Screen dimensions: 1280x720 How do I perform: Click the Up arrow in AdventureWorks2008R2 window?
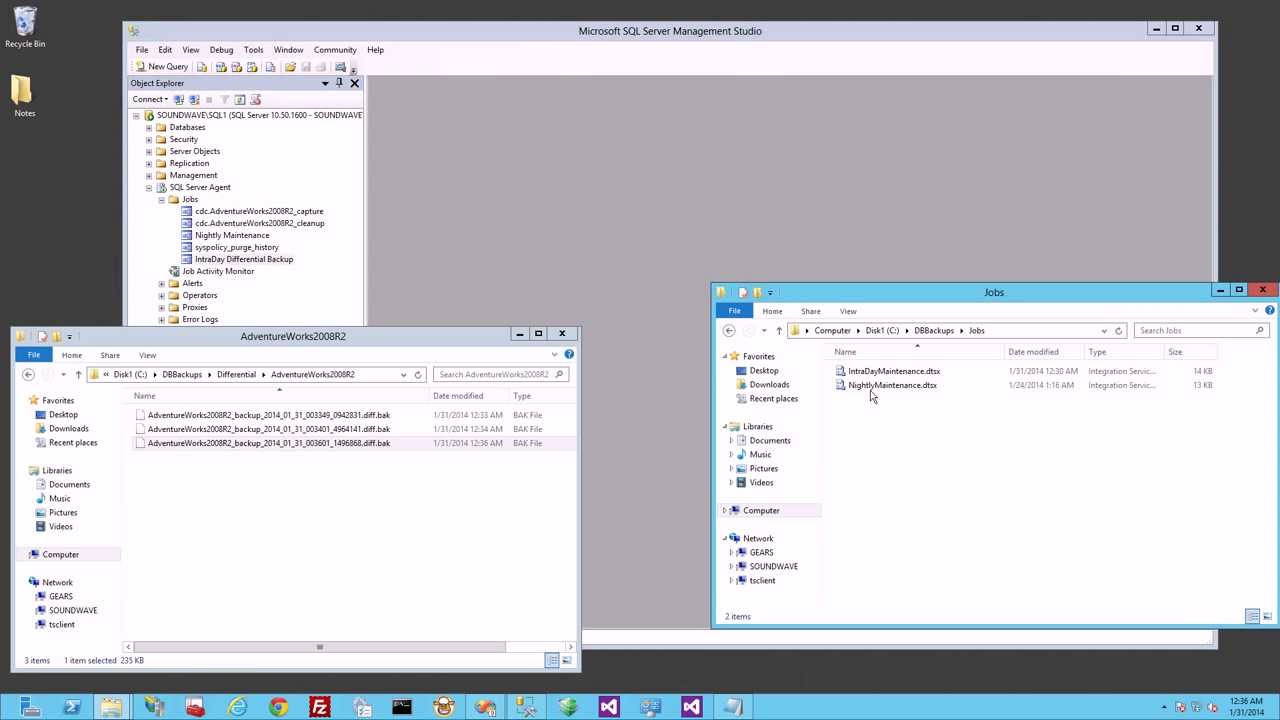point(78,374)
